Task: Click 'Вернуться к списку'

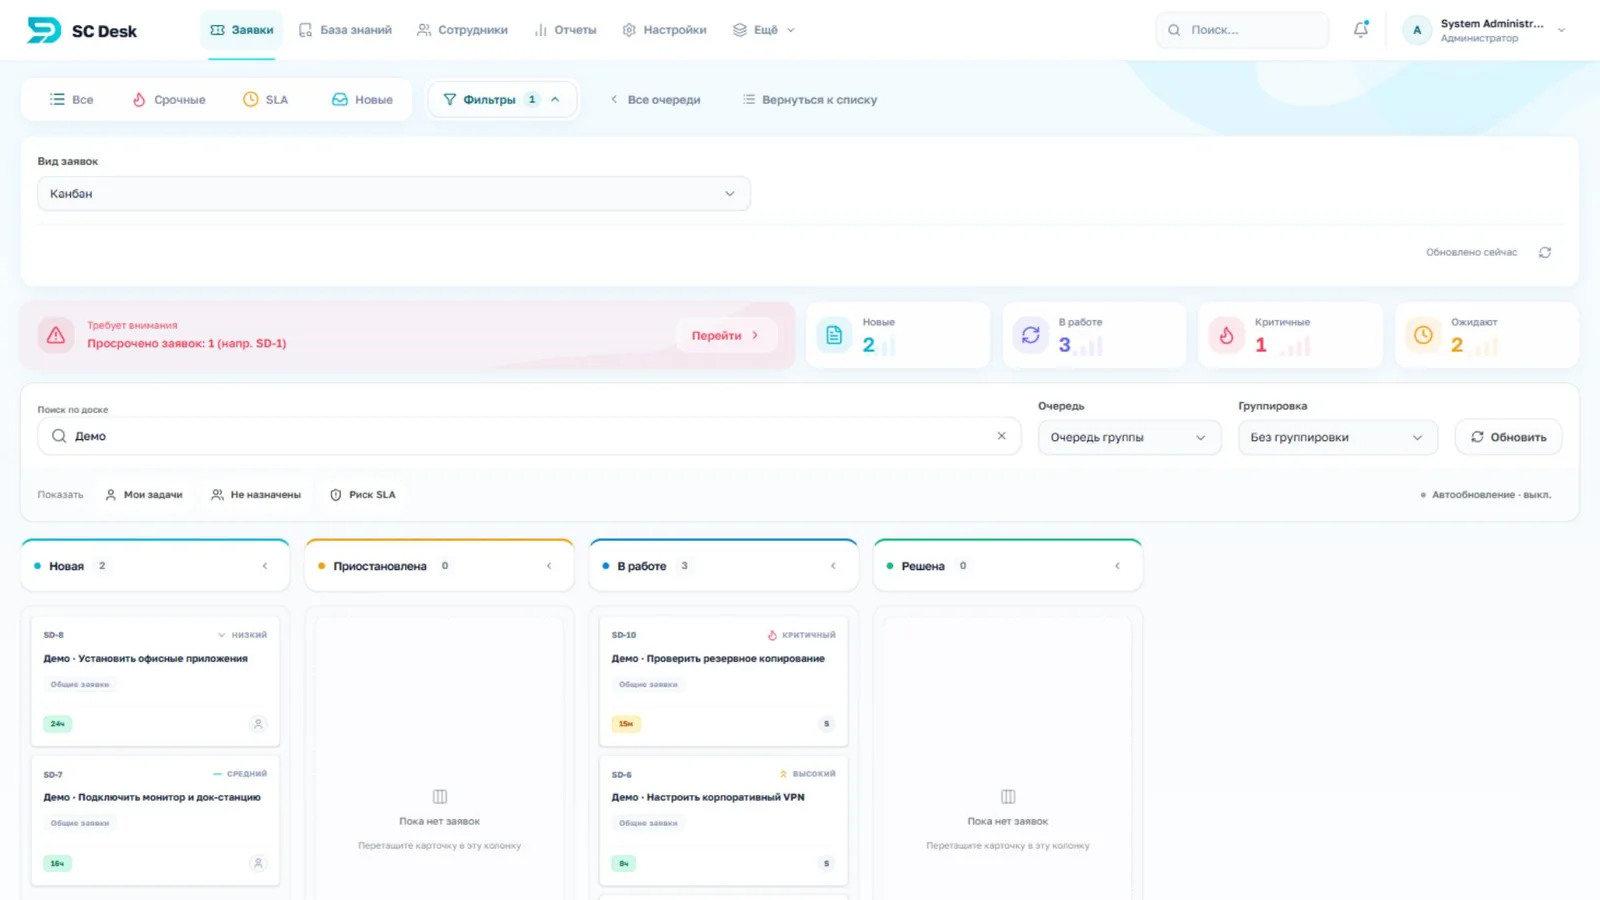Action: coord(810,100)
